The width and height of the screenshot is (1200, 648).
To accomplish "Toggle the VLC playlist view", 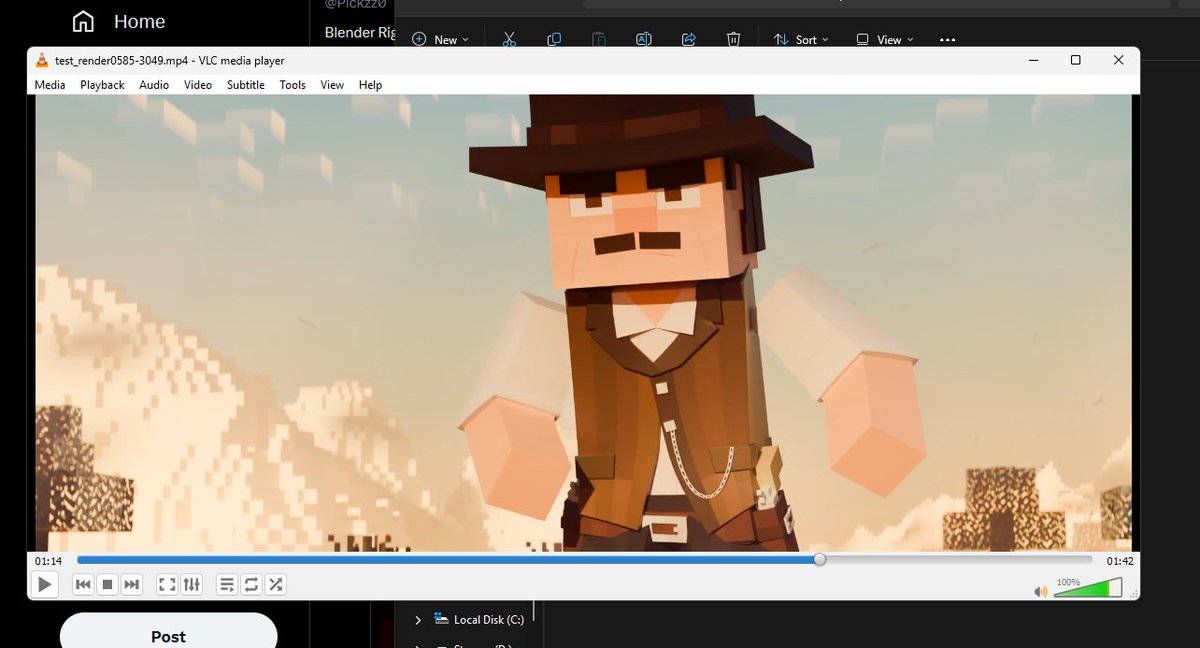I will (x=227, y=584).
